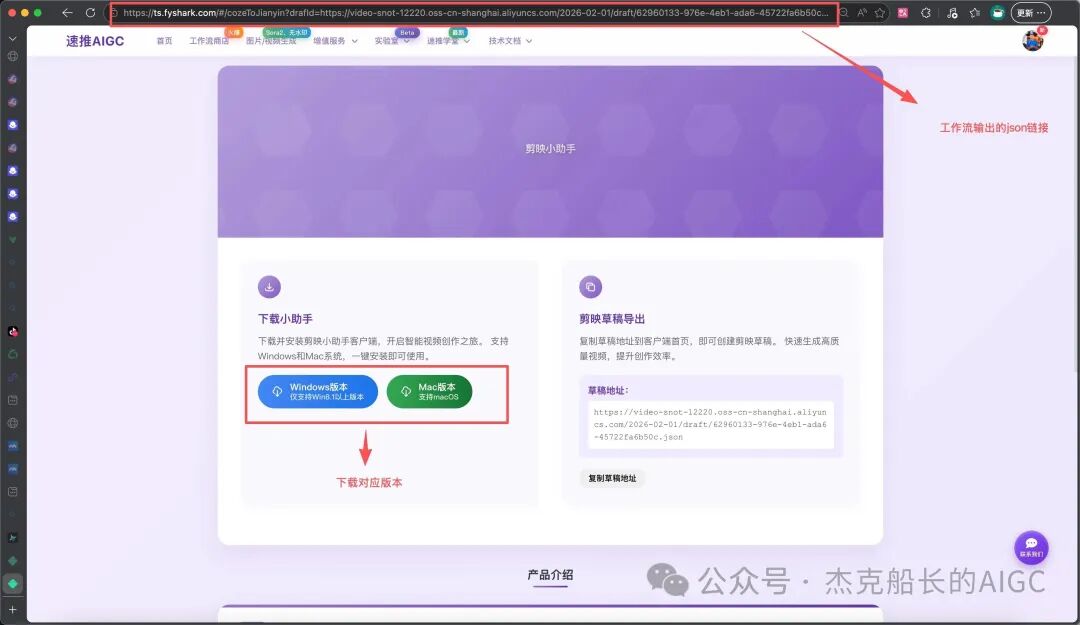Open 工作流商店 in the navigation

point(209,41)
